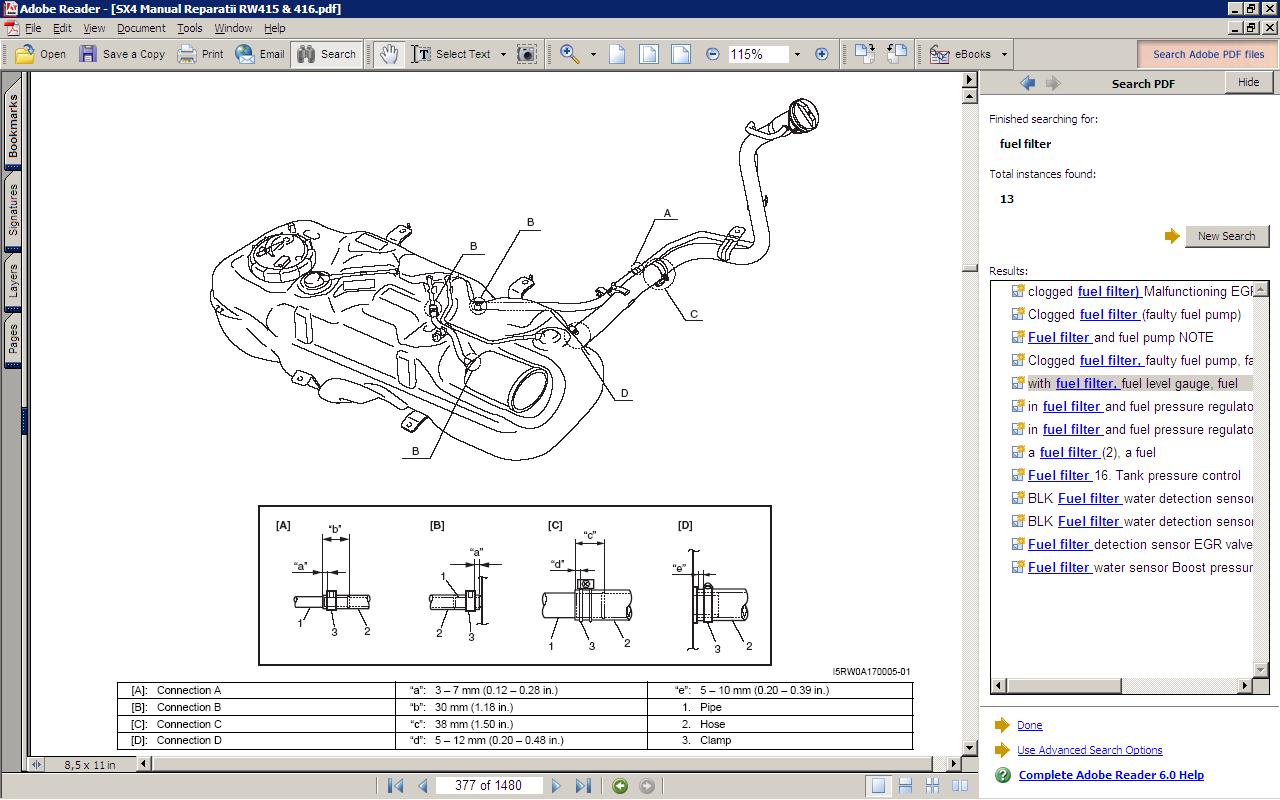Go to Previous Page button
This screenshot has width=1280, height=800.
click(x=422, y=786)
